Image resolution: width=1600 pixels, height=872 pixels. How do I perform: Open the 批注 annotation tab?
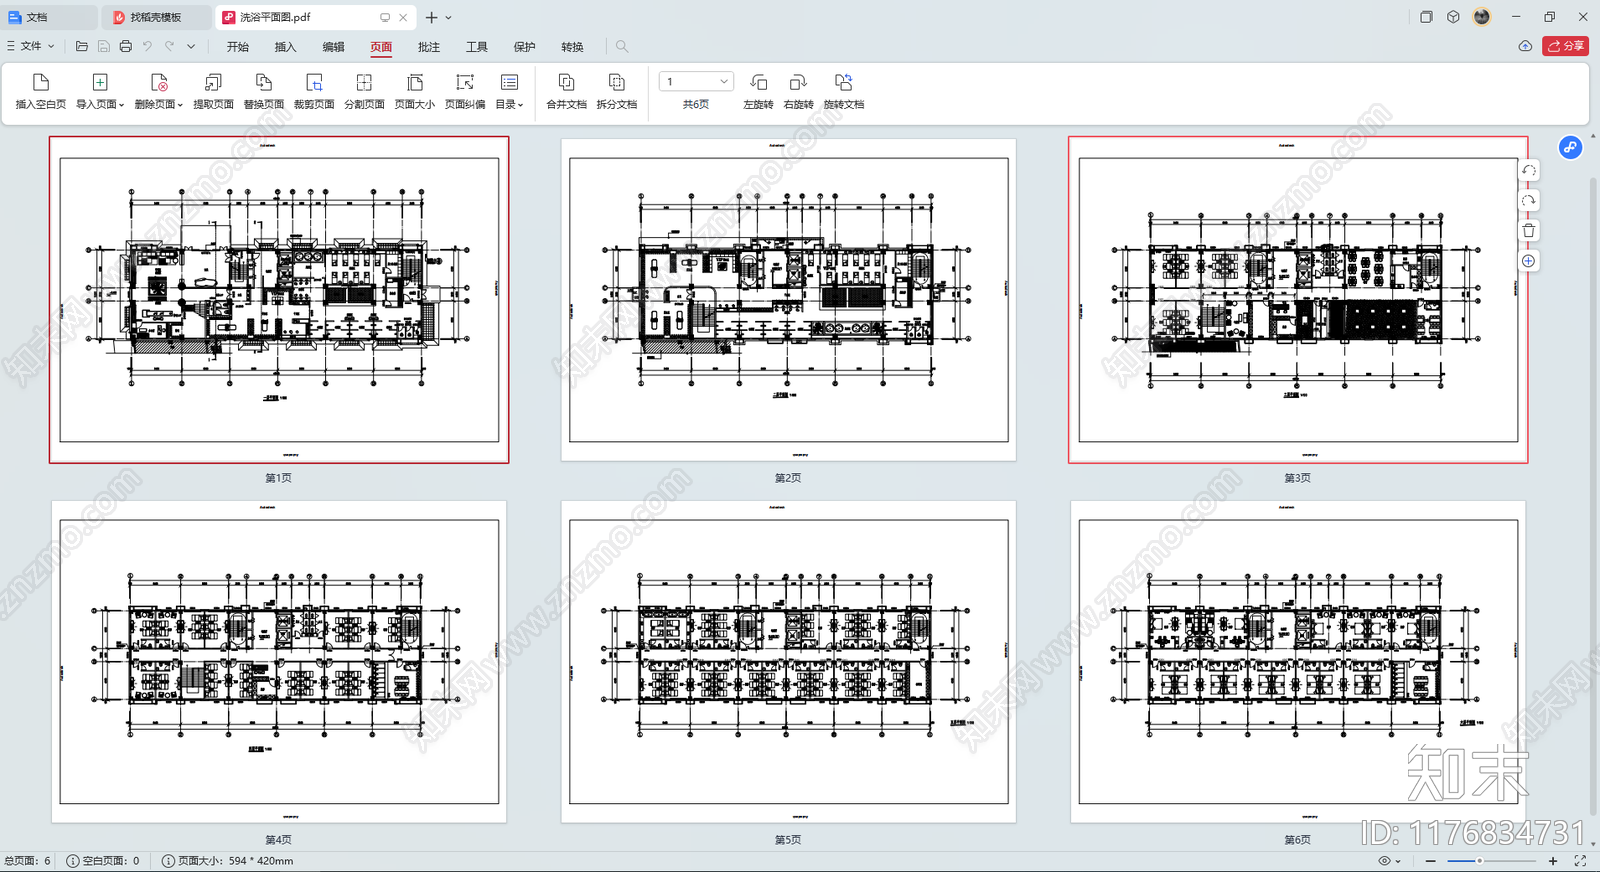point(429,47)
